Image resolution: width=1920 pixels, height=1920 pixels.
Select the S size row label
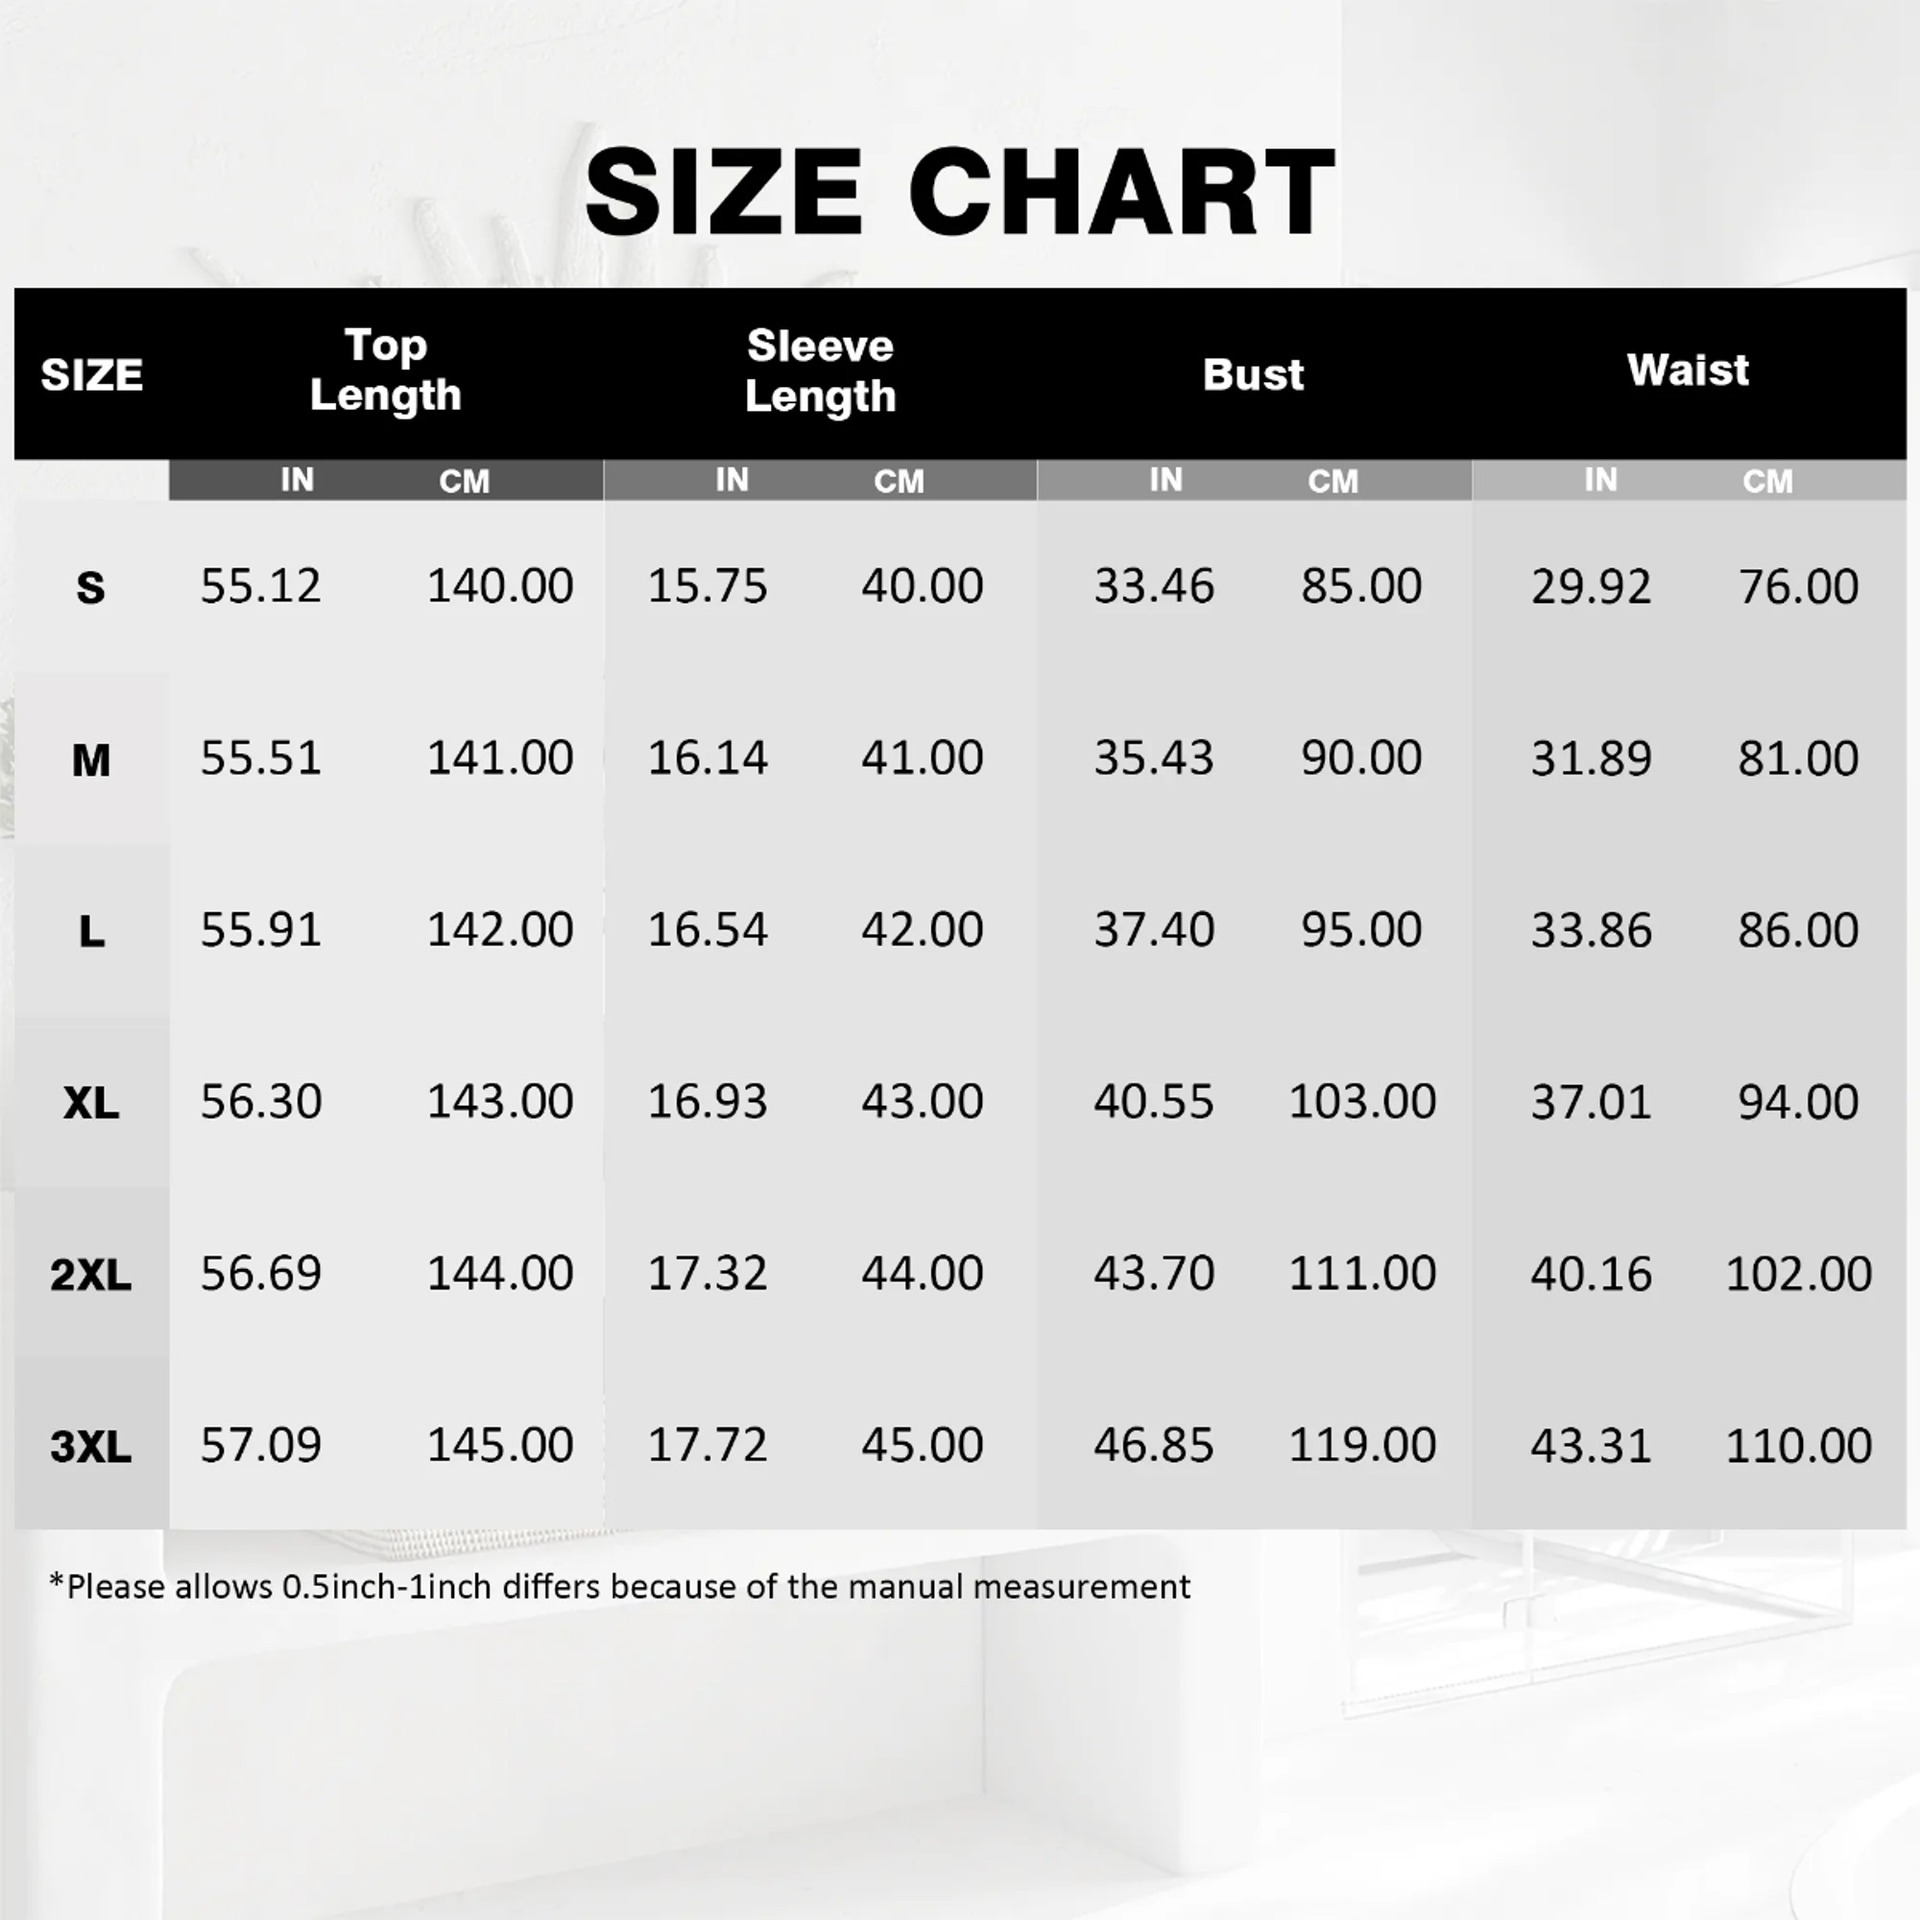point(91,588)
